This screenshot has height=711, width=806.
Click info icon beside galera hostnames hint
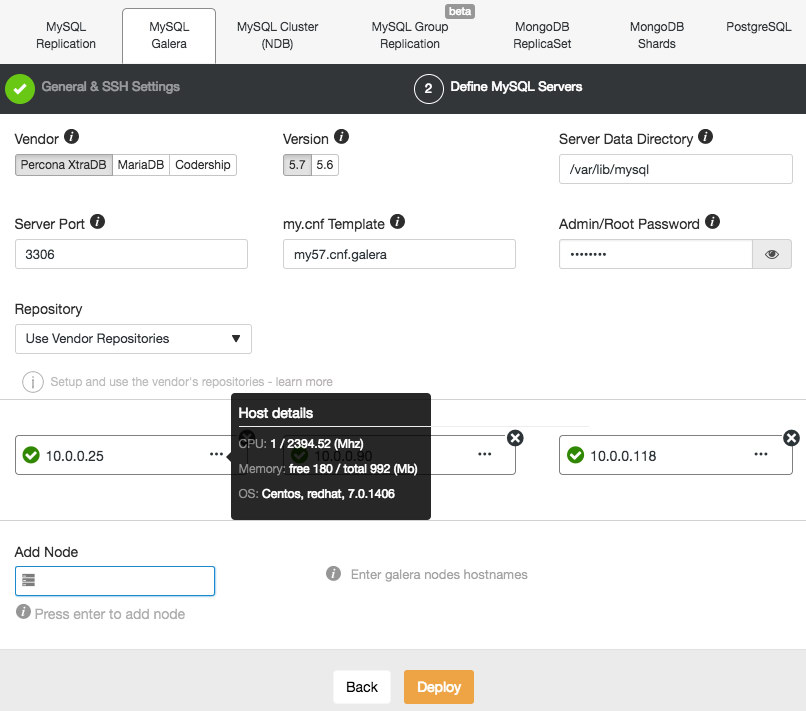333,573
